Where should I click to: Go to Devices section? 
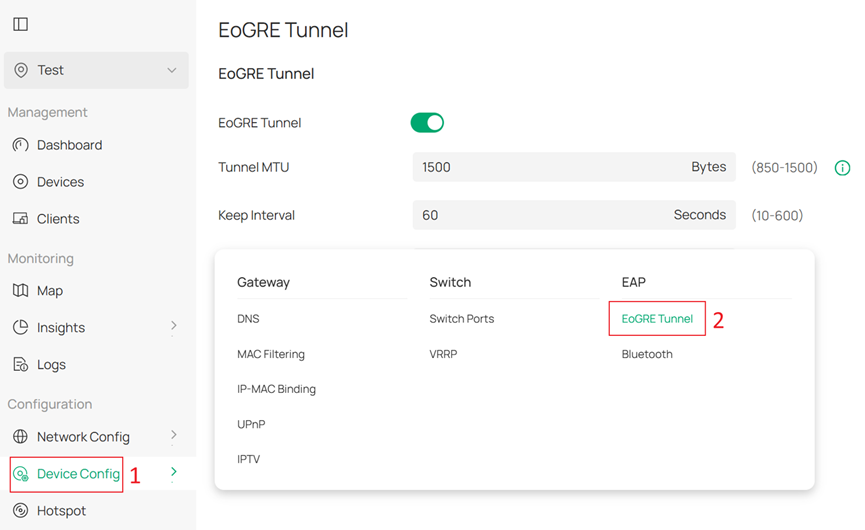pyautogui.click(x=61, y=182)
